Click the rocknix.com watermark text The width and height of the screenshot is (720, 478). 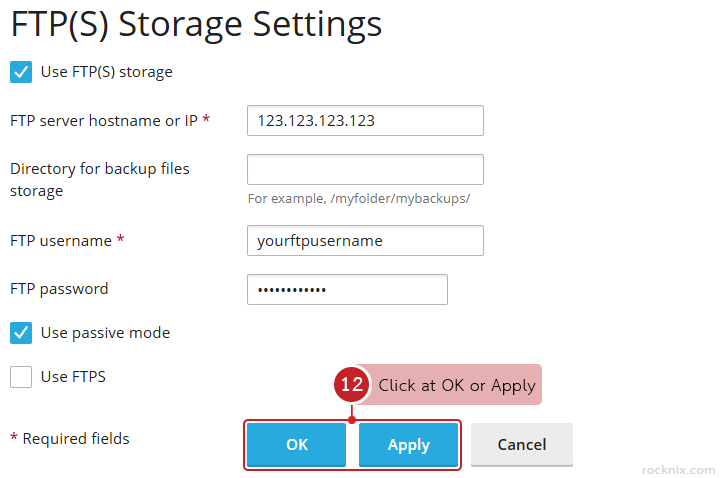[x=678, y=469]
